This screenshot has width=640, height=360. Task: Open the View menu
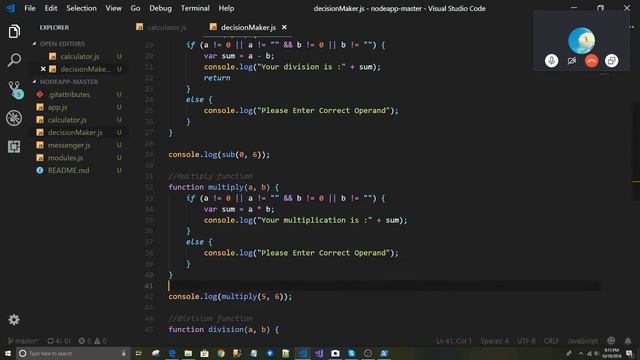pyautogui.click(x=113, y=8)
